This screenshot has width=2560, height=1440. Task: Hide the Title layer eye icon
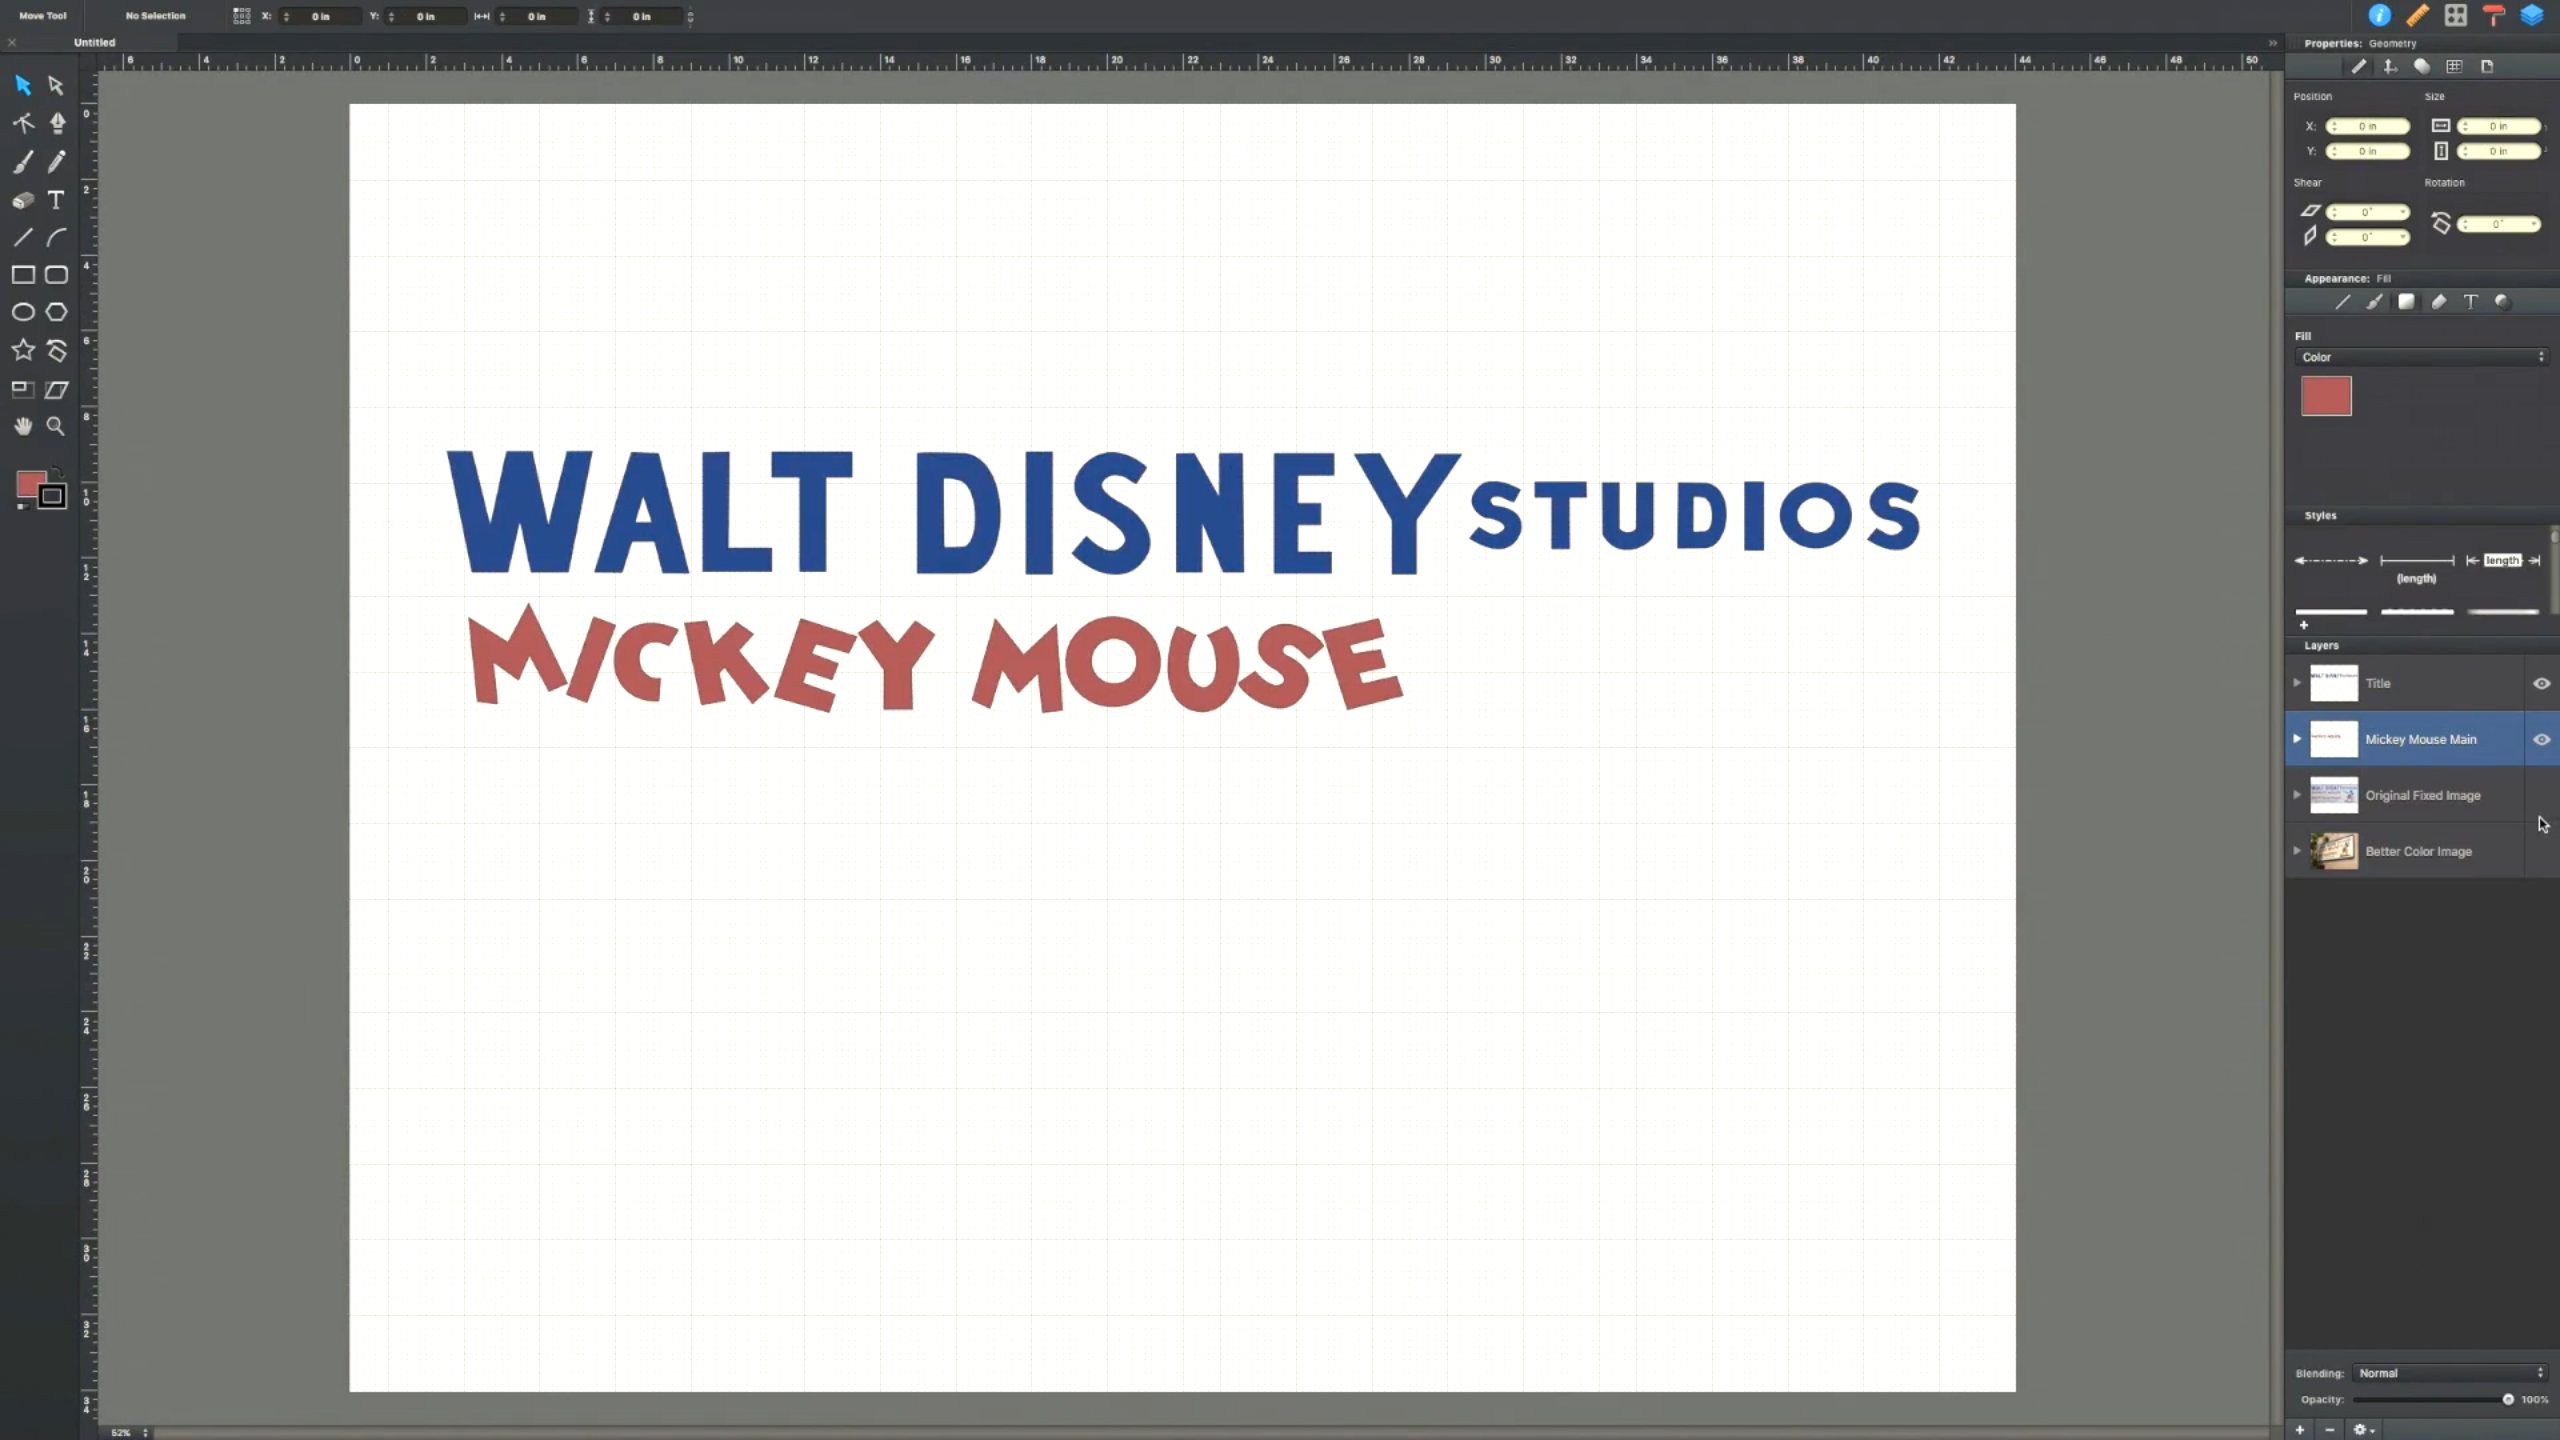pos(2541,683)
